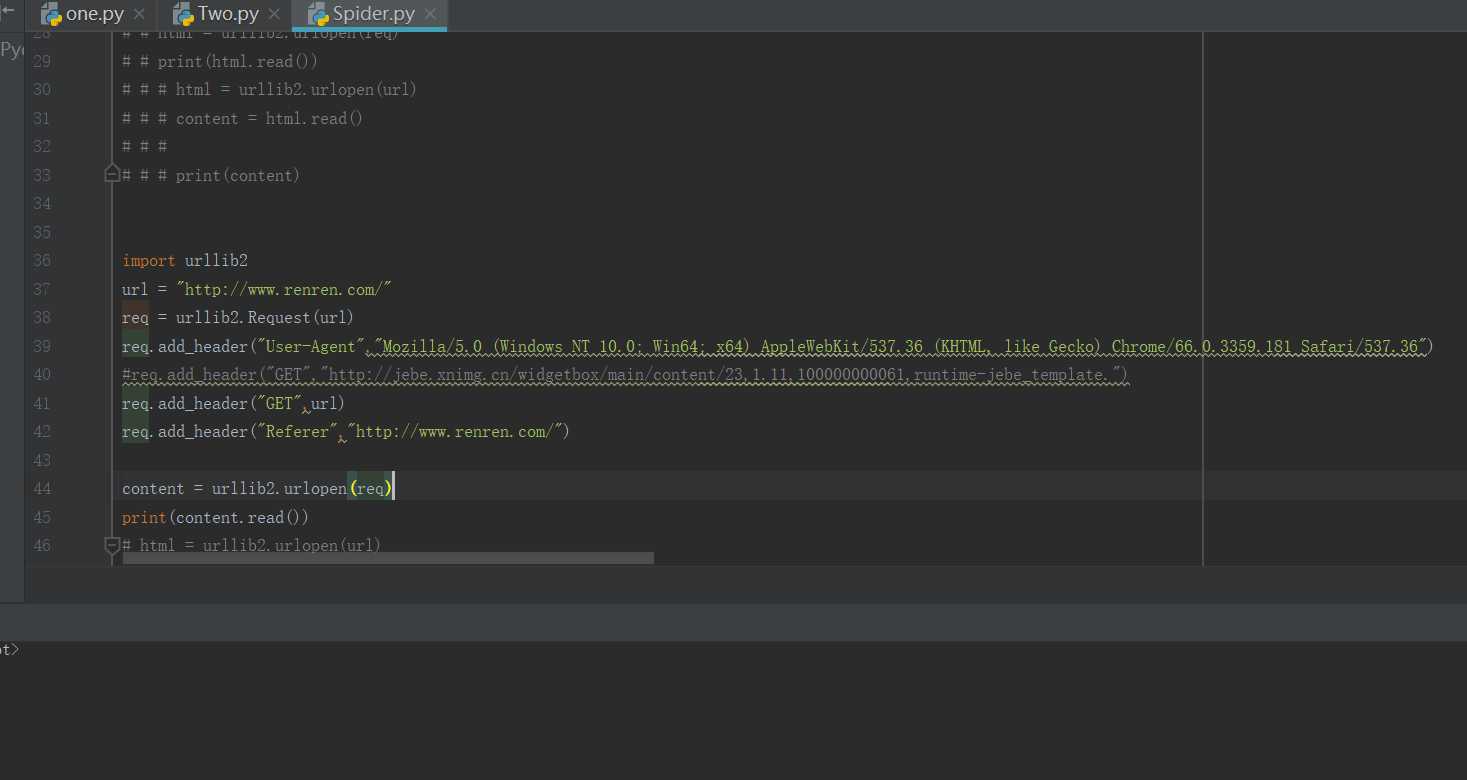Click the commented jebe.xnimg.cn URL line
This screenshot has width=1467, height=780.
[625, 375]
